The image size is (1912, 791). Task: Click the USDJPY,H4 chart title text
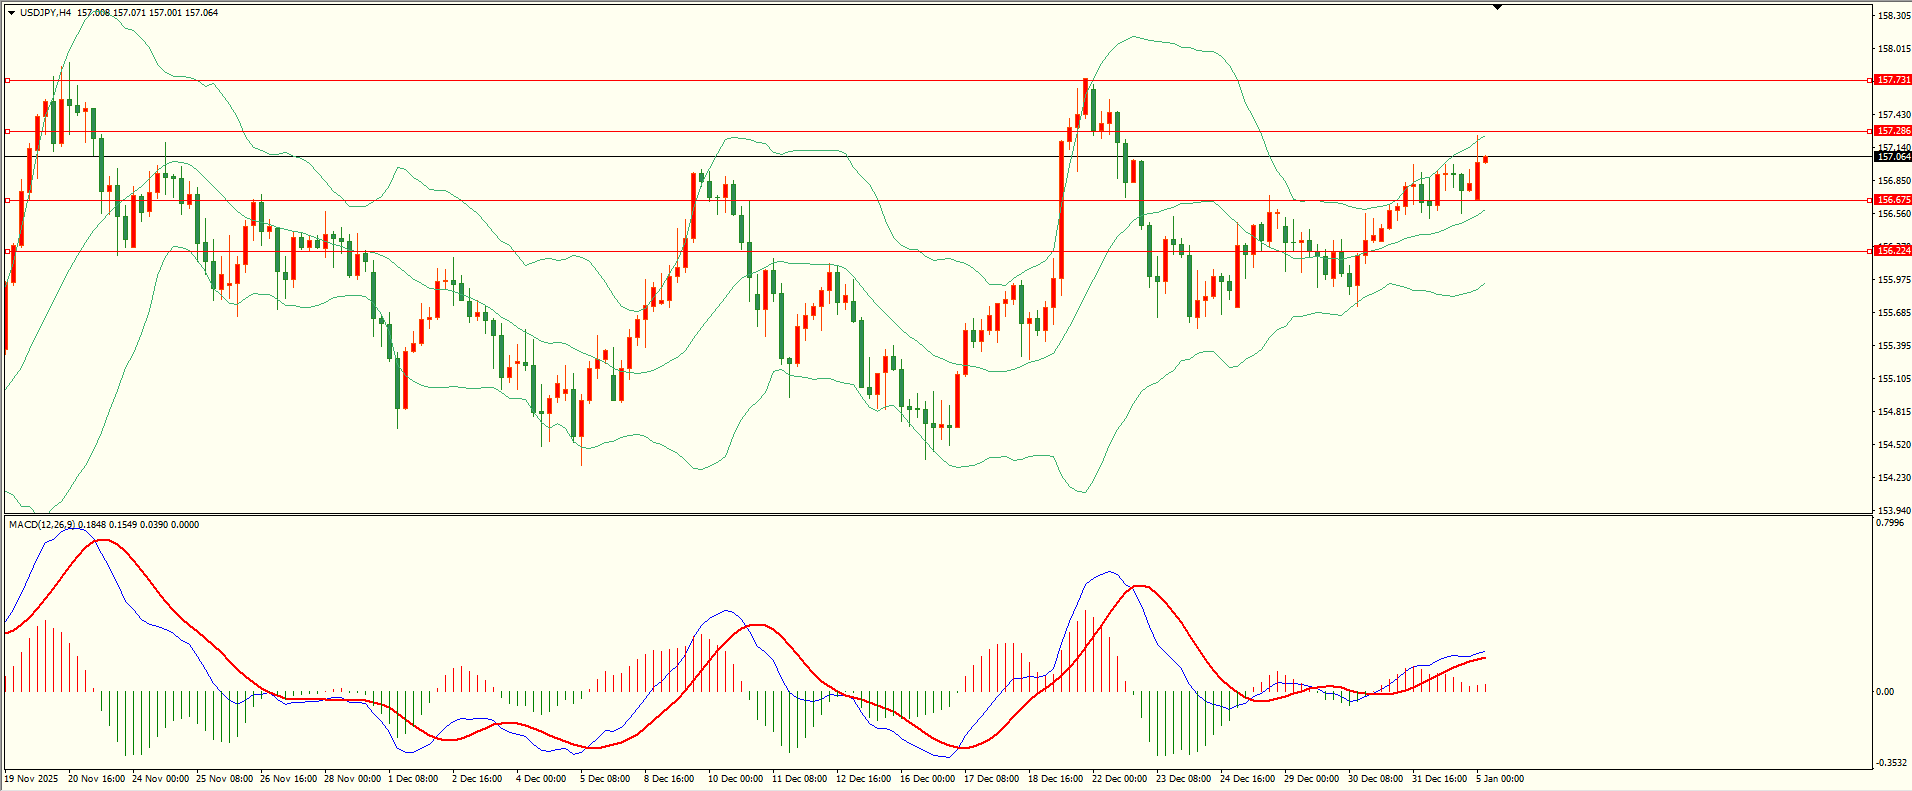coord(45,13)
